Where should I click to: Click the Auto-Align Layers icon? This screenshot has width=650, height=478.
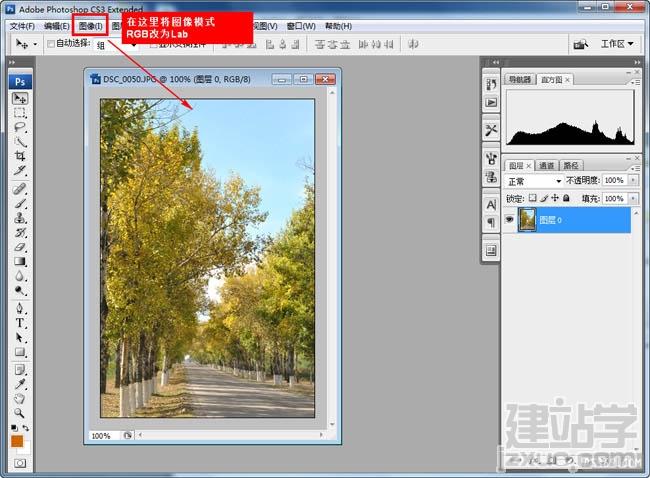(x=413, y=44)
